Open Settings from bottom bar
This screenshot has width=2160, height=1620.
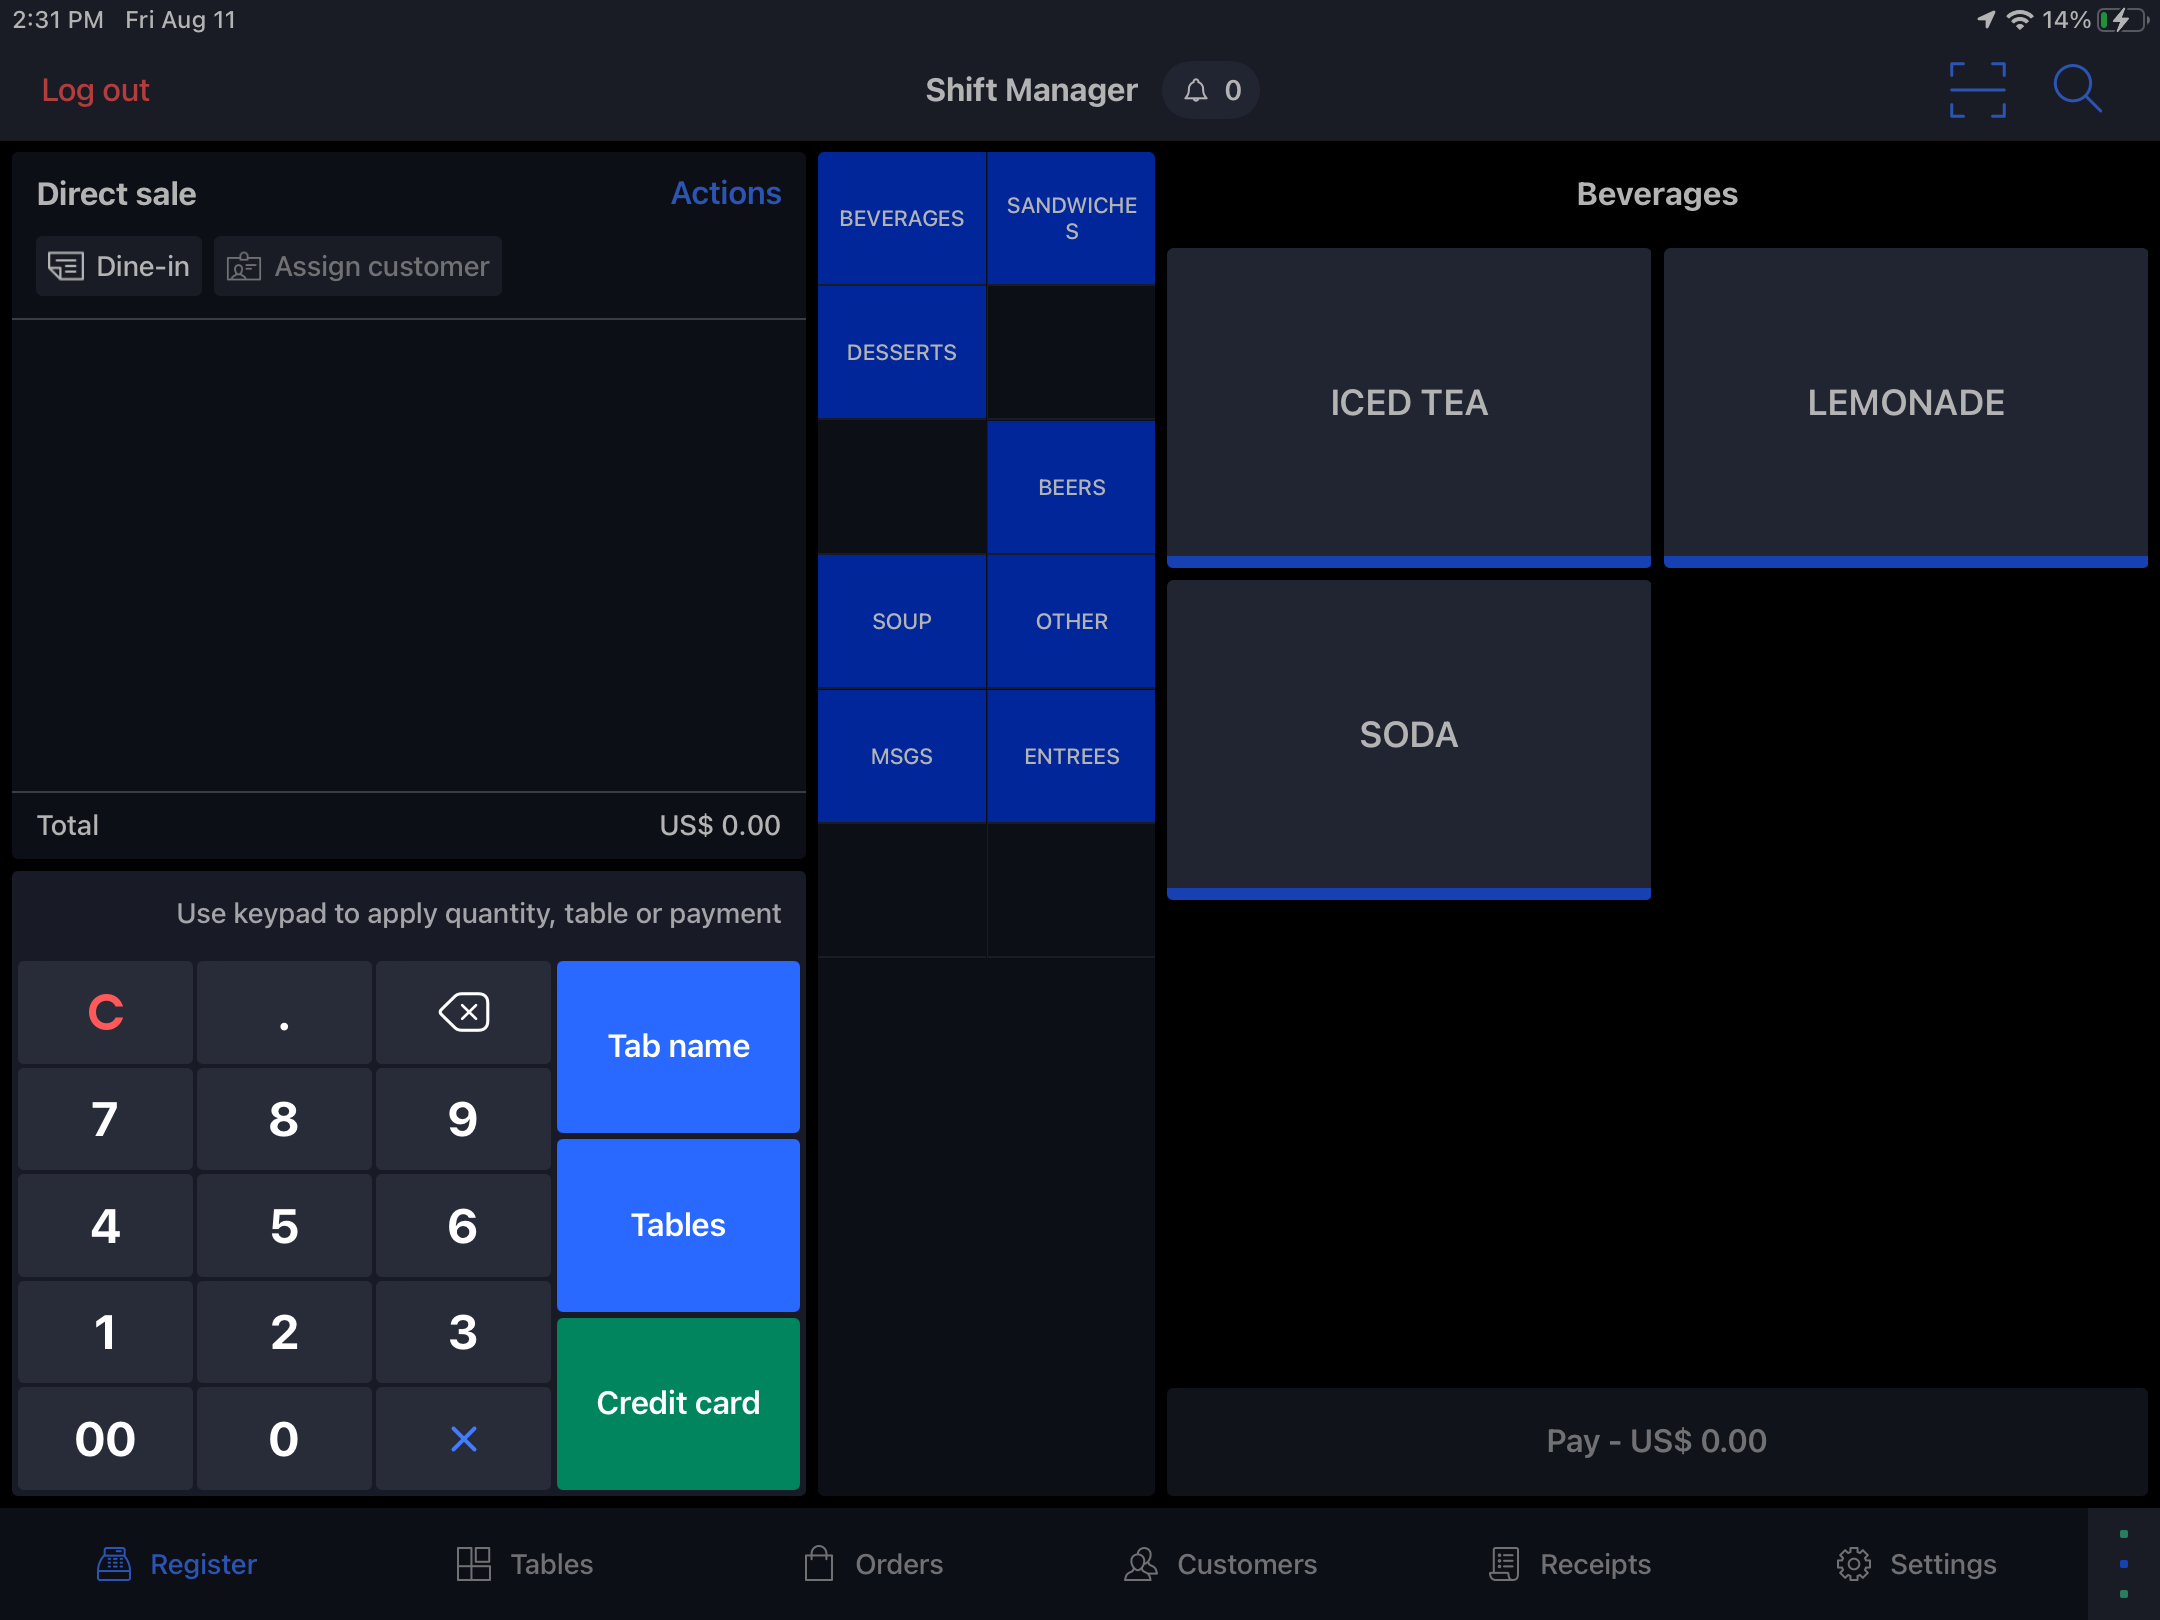click(x=1916, y=1564)
